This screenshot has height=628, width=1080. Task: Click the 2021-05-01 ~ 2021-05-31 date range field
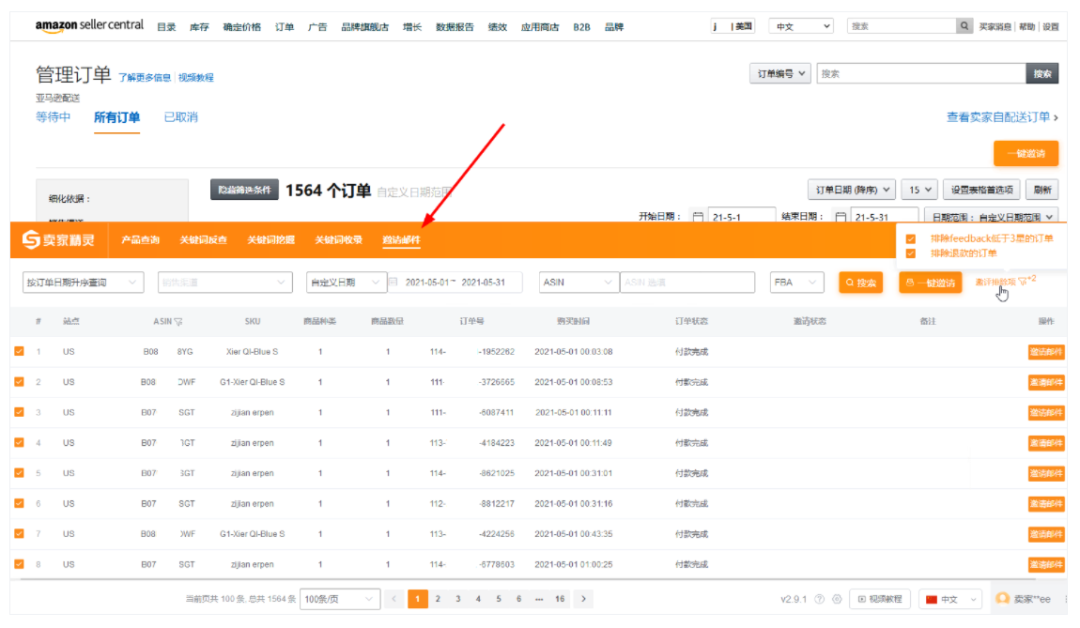pyautogui.click(x=455, y=282)
